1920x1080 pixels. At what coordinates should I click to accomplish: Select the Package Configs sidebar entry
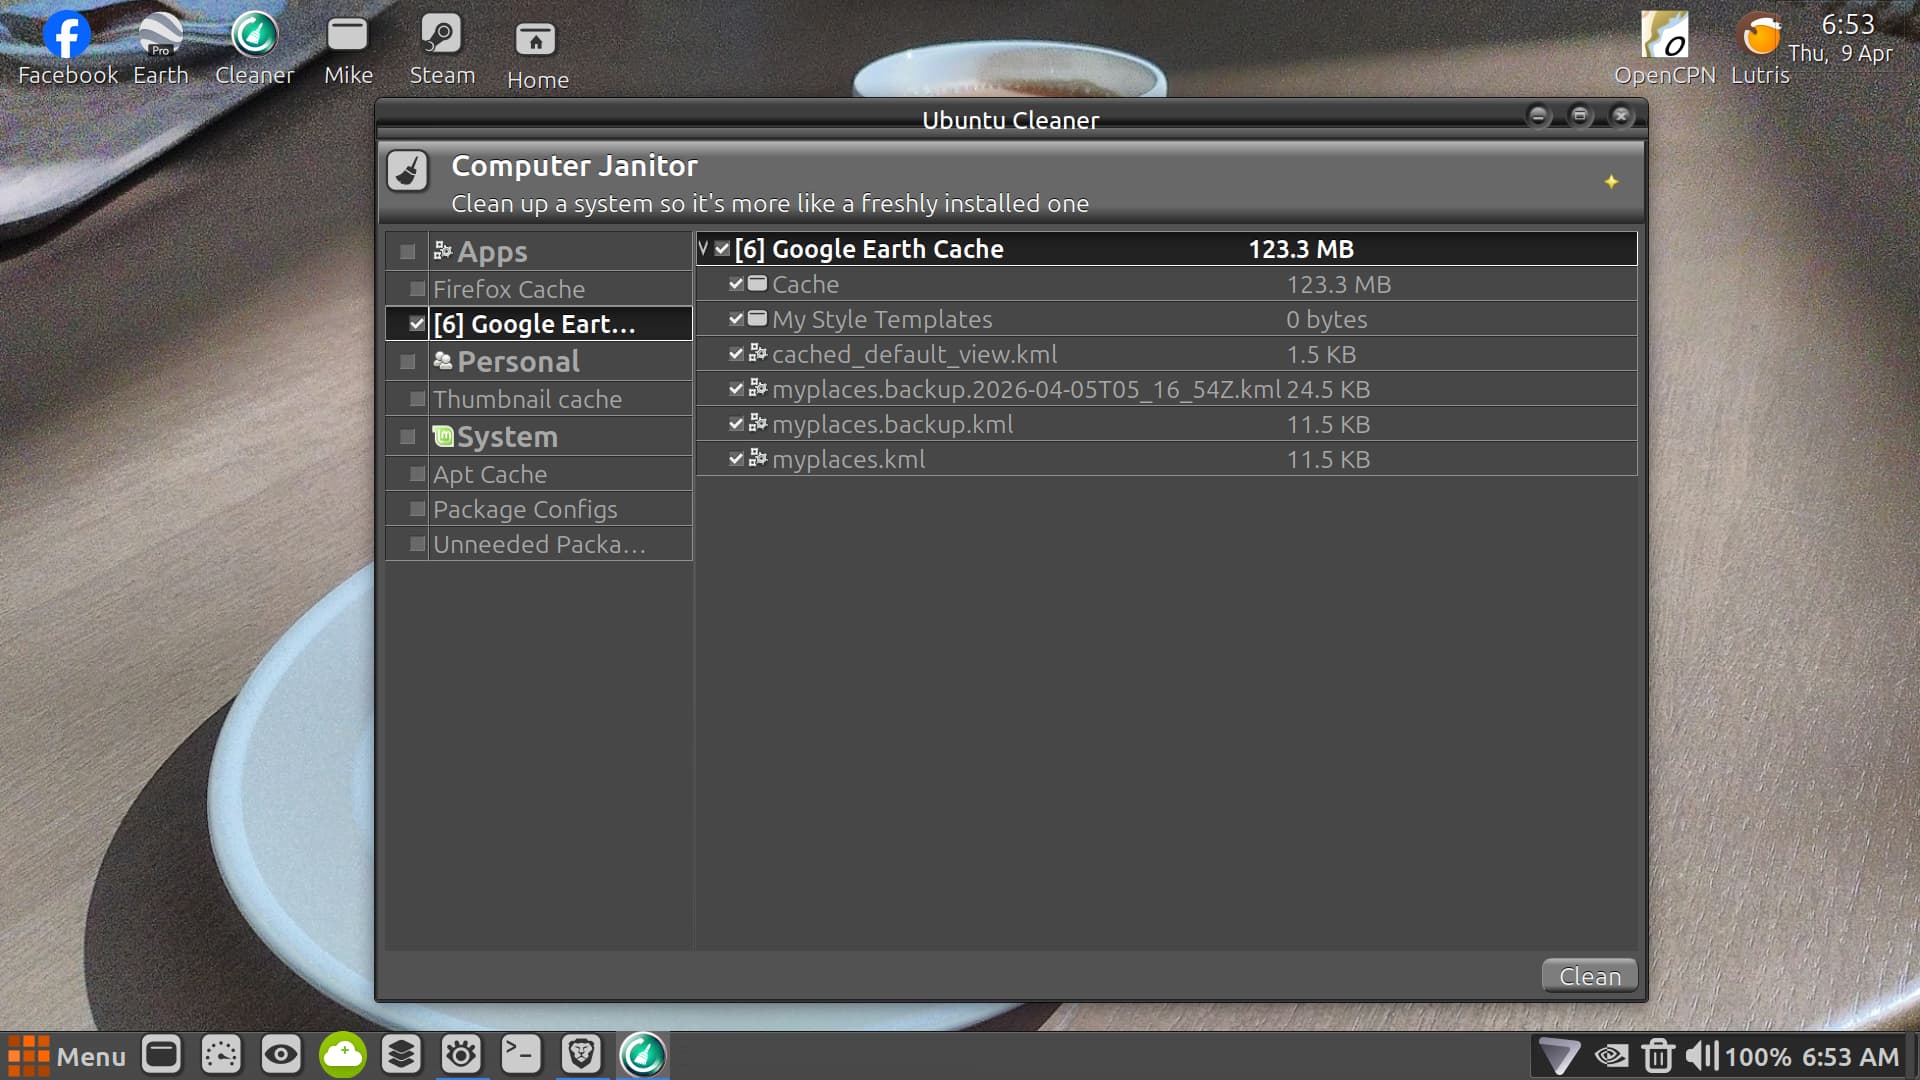525,510
